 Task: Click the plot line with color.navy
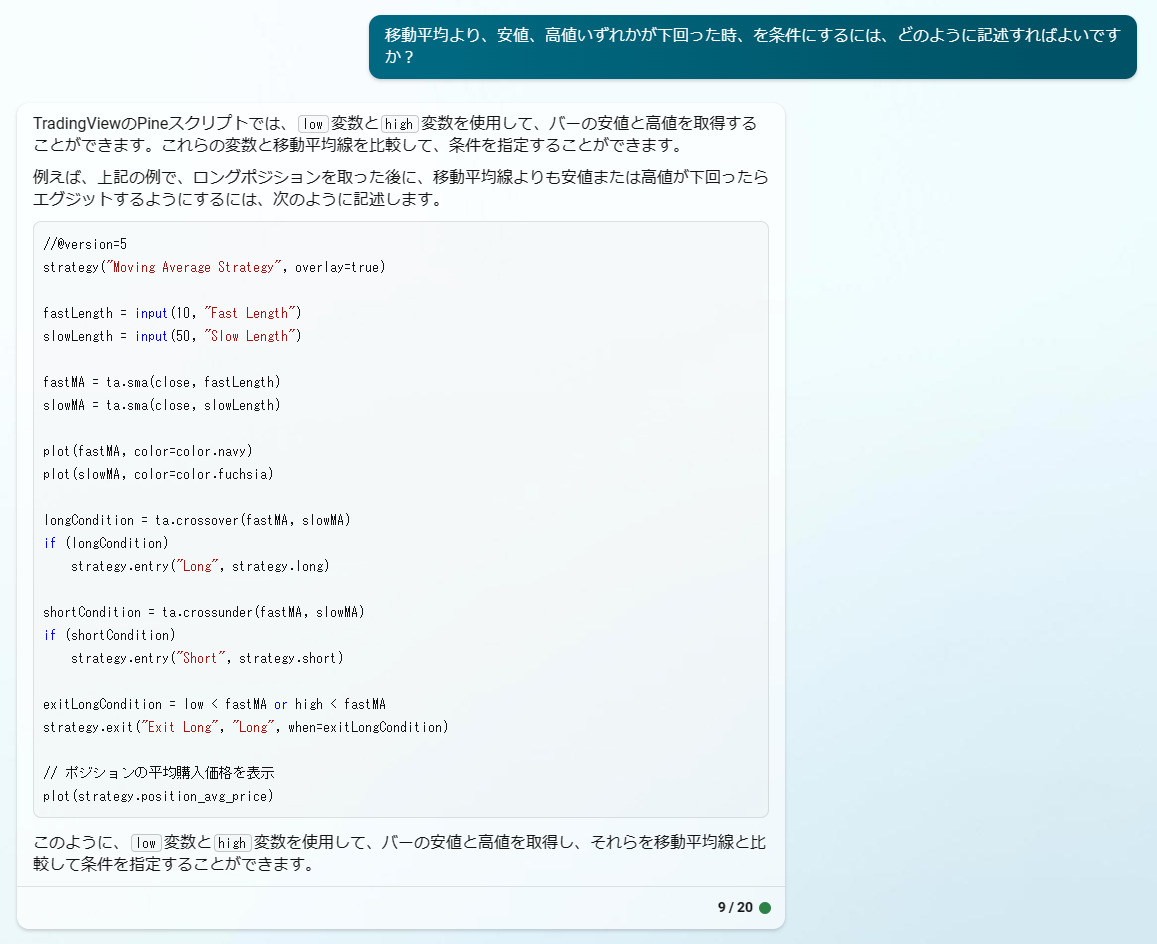[x=147, y=451]
